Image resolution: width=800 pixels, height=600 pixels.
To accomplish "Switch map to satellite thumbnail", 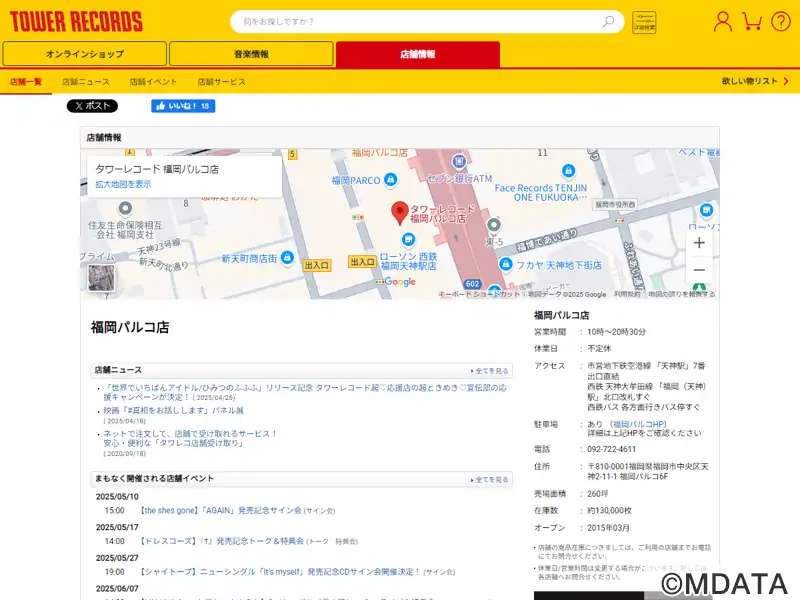I will pos(101,278).
